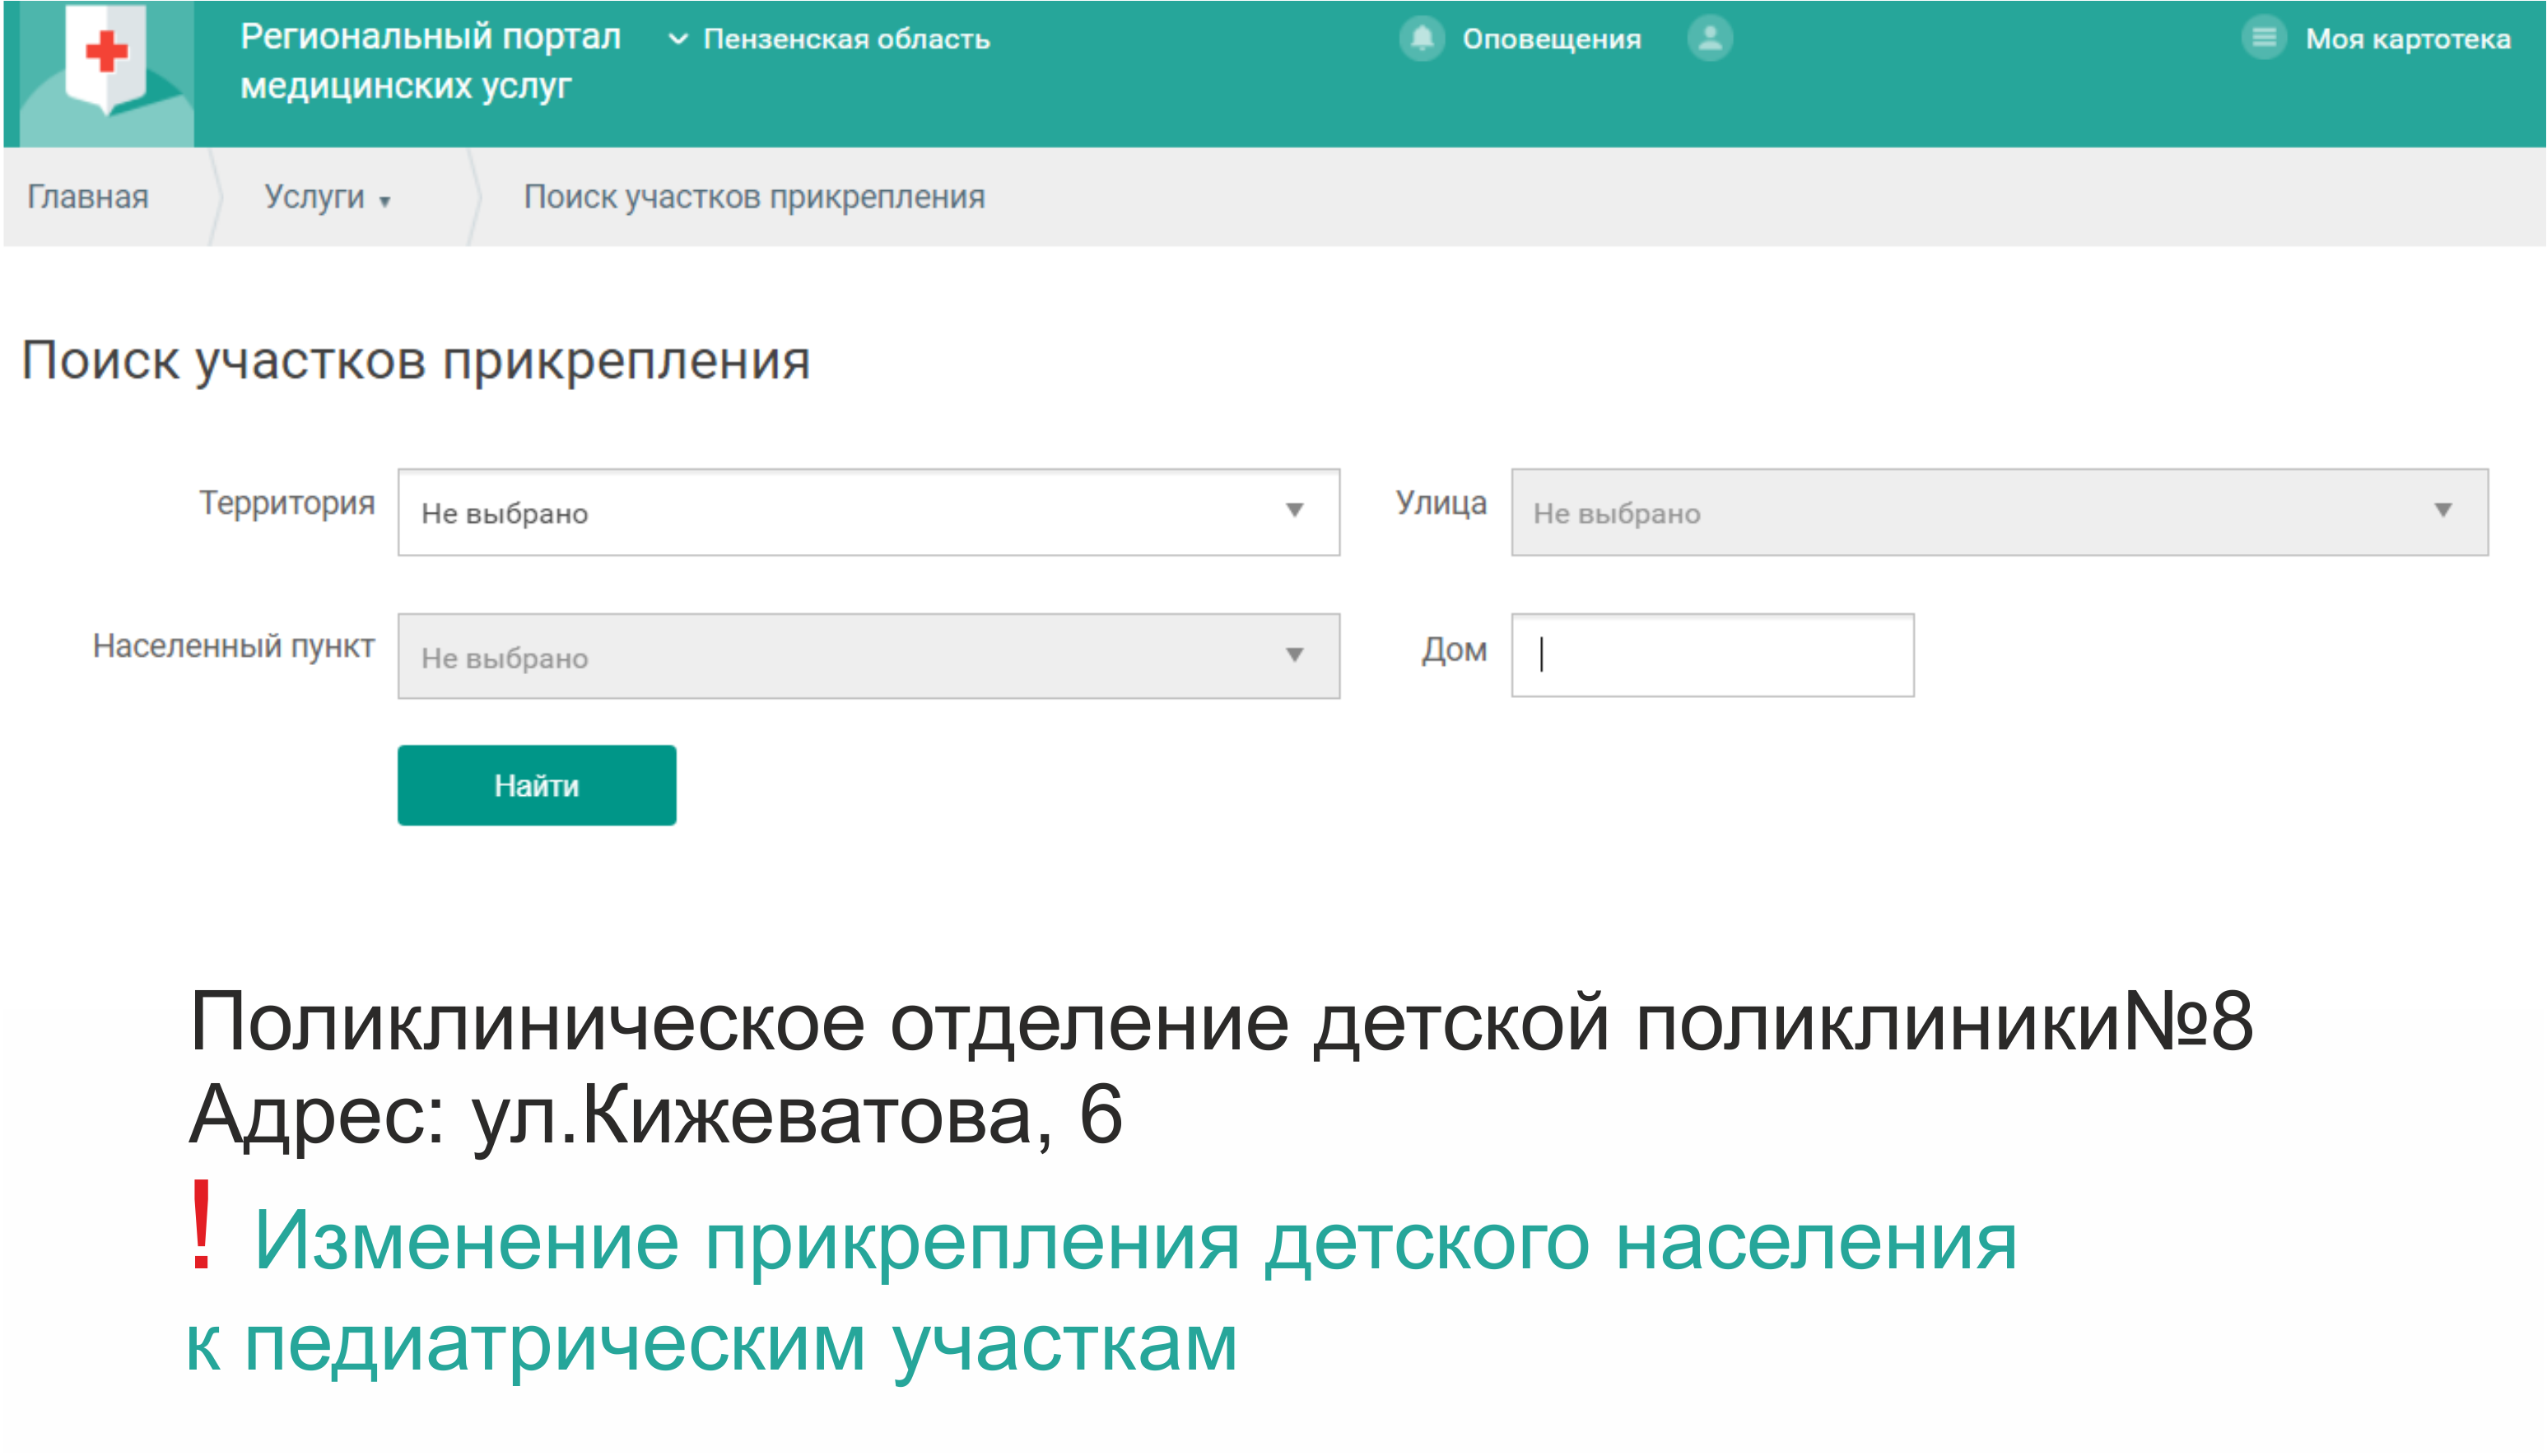Viewport: 2547px width, 1456px height.
Task: Open the user profile avatar icon
Action: tap(1710, 39)
